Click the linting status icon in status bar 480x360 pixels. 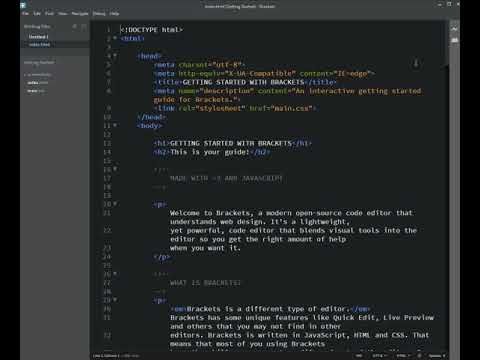click(x=419, y=356)
